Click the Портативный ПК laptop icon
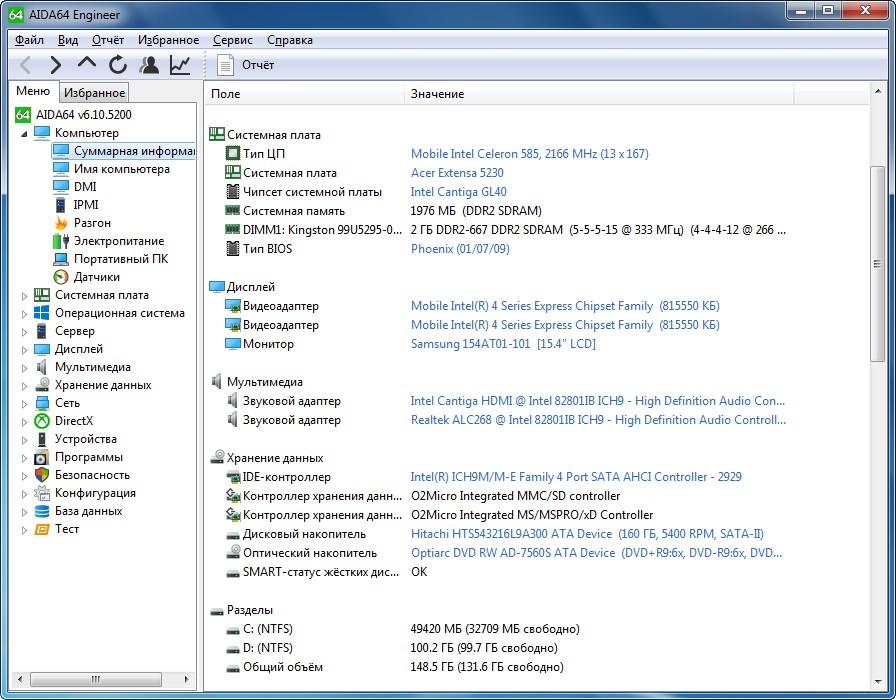 (61, 259)
